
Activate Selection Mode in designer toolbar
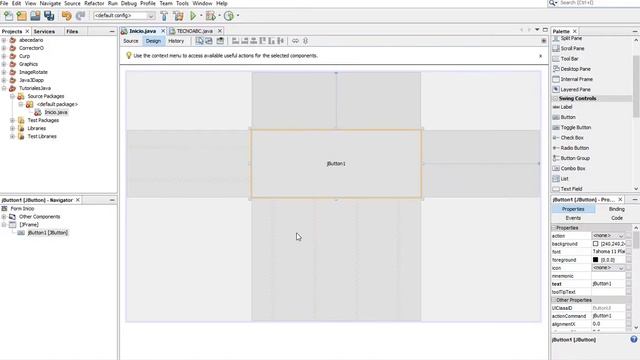(x=199, y=41)
